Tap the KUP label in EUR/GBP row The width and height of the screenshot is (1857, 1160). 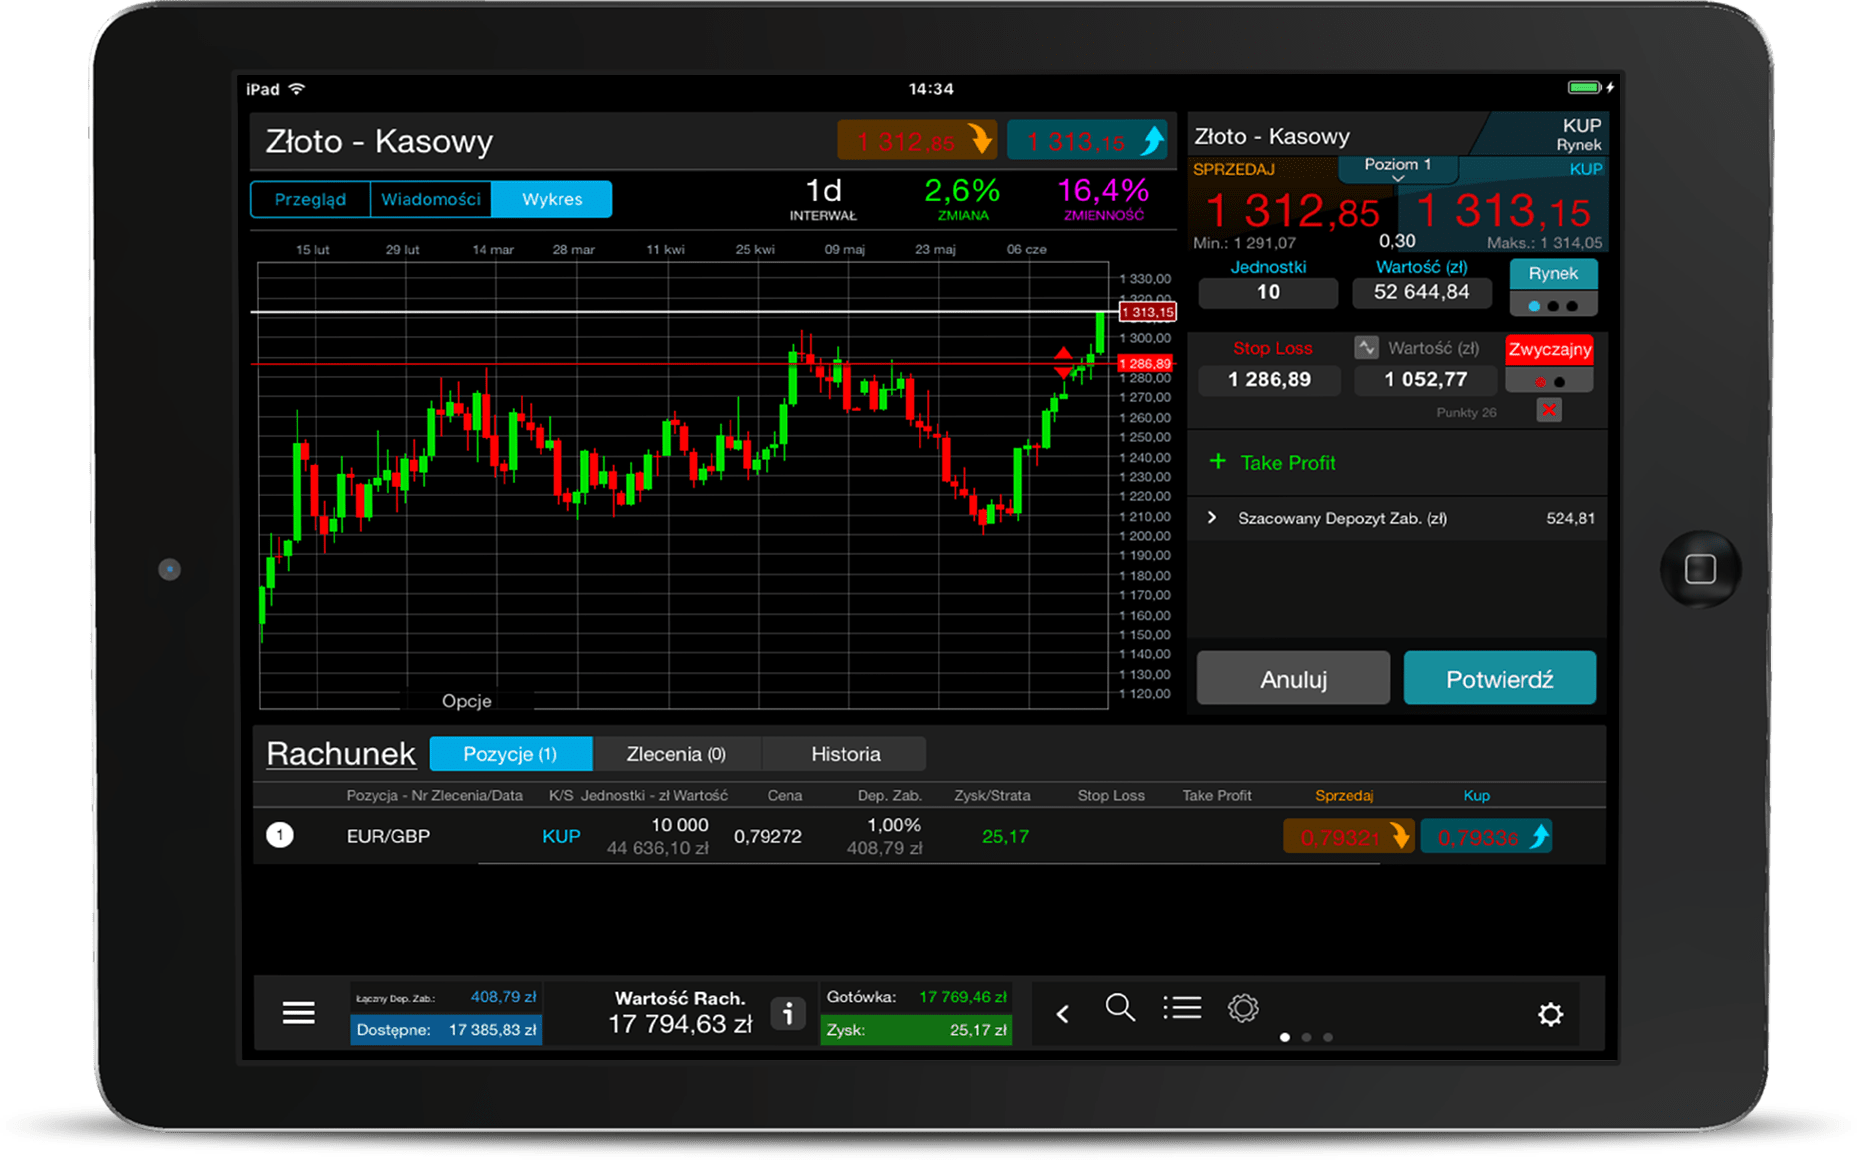point(561,836)
